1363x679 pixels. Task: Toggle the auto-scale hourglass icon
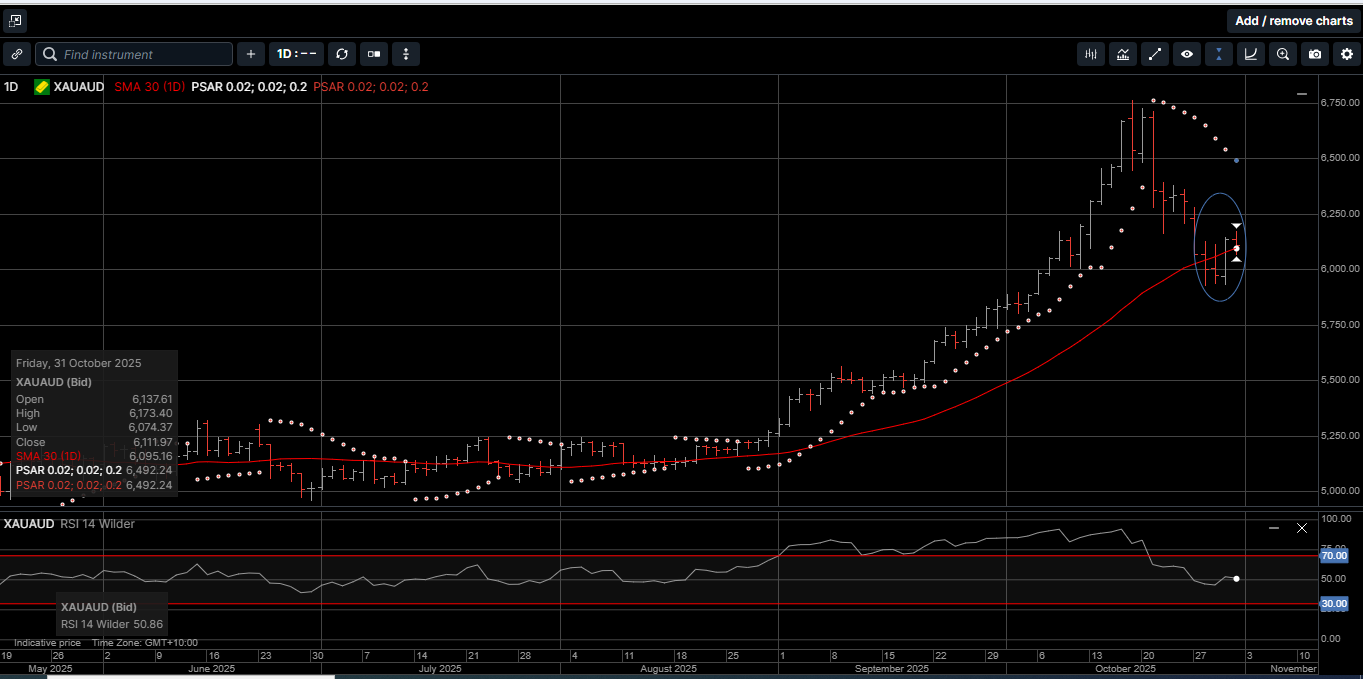pyautogui.click(x=1219, y=54)
